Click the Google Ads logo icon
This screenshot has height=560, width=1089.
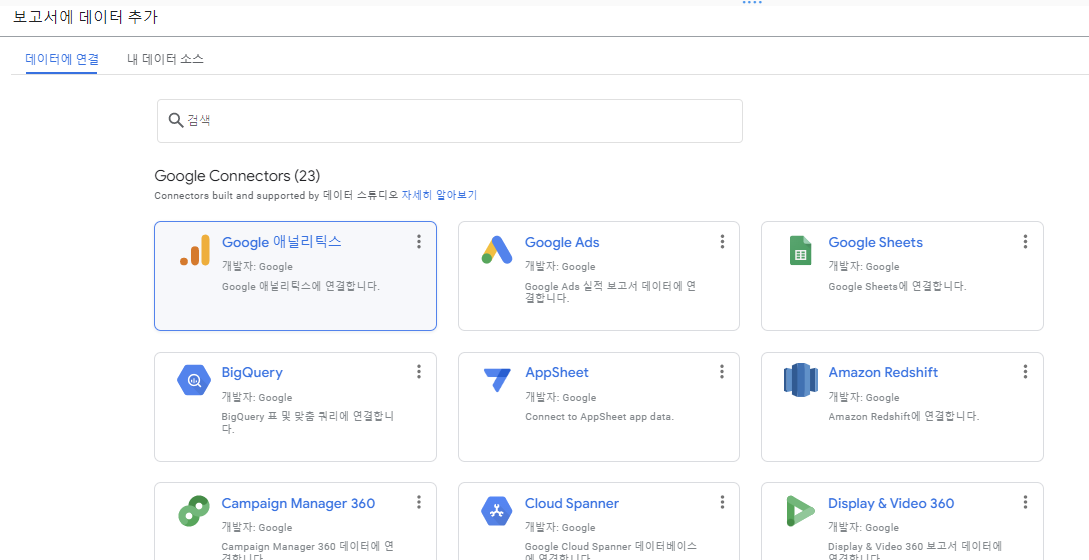[497, 250]
